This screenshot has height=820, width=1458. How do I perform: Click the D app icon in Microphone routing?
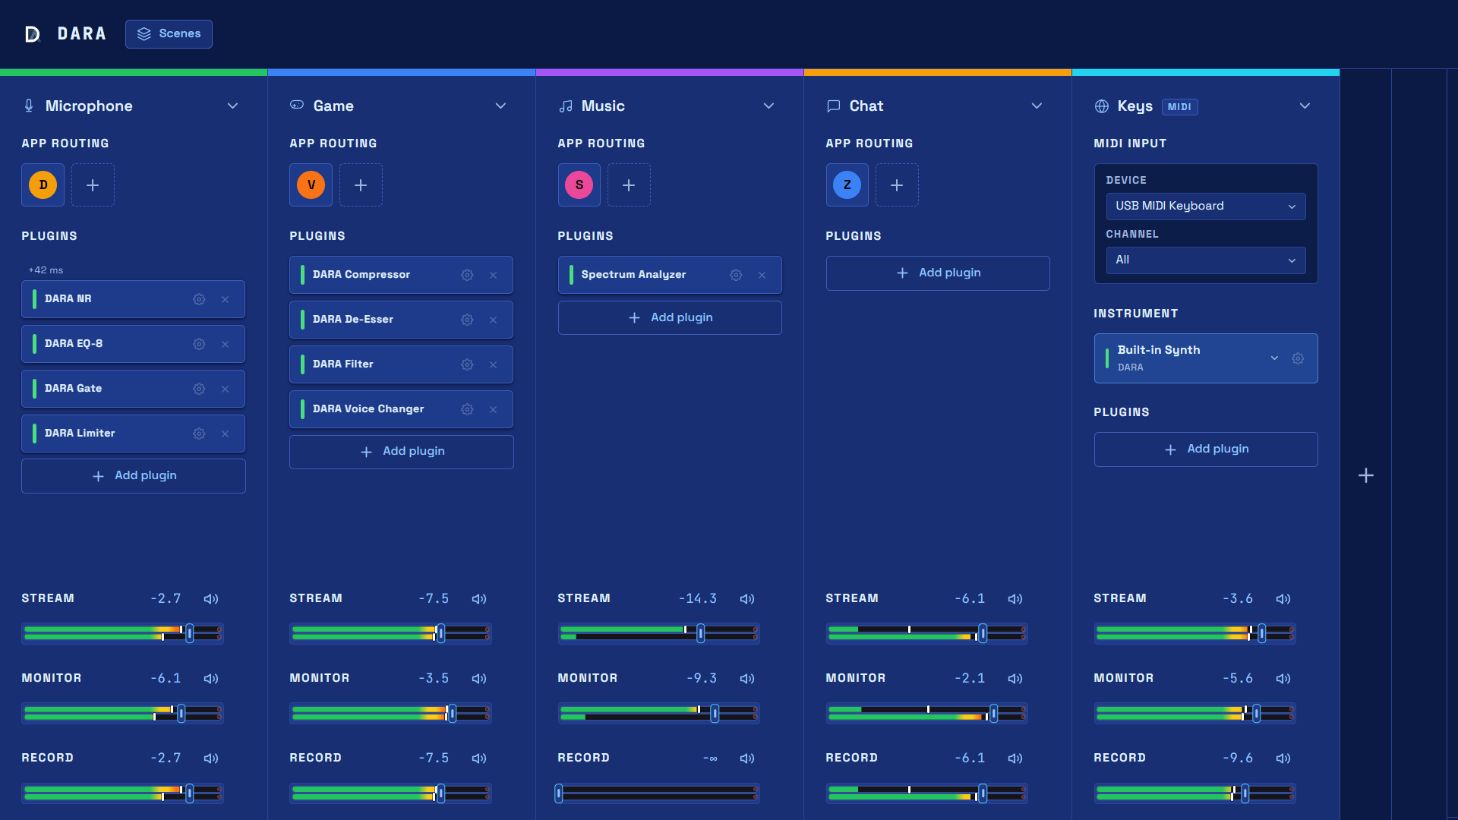[43, 185]
